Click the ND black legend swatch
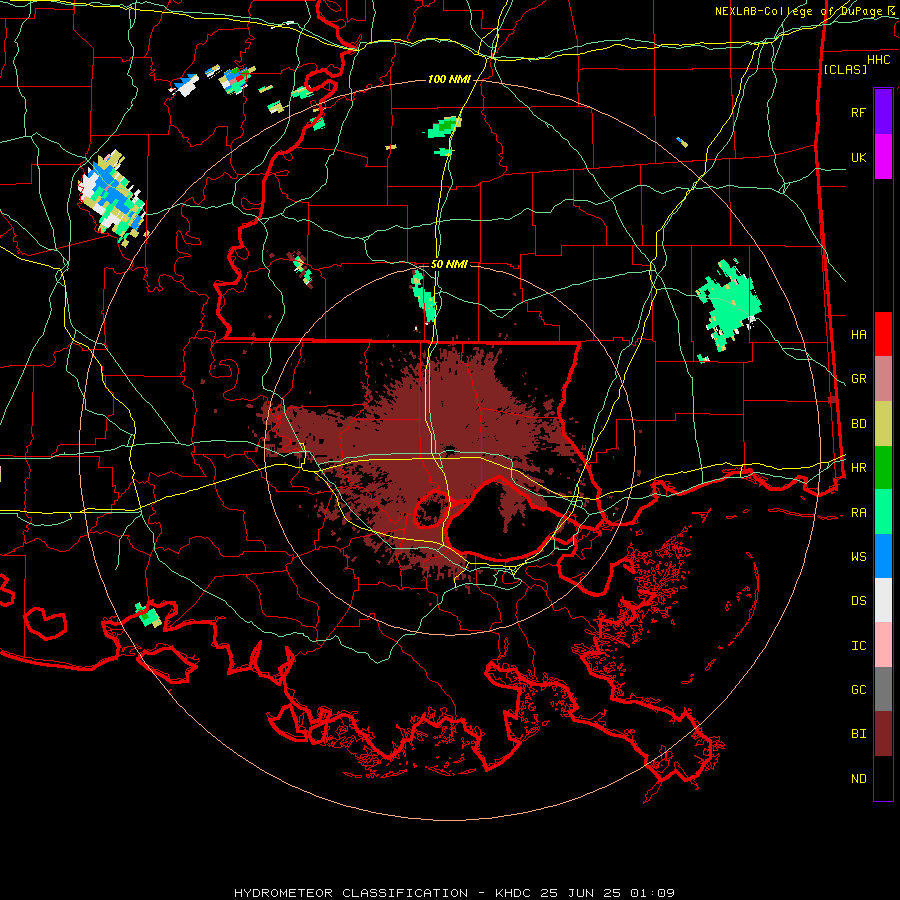 click(x=883, y=778)
